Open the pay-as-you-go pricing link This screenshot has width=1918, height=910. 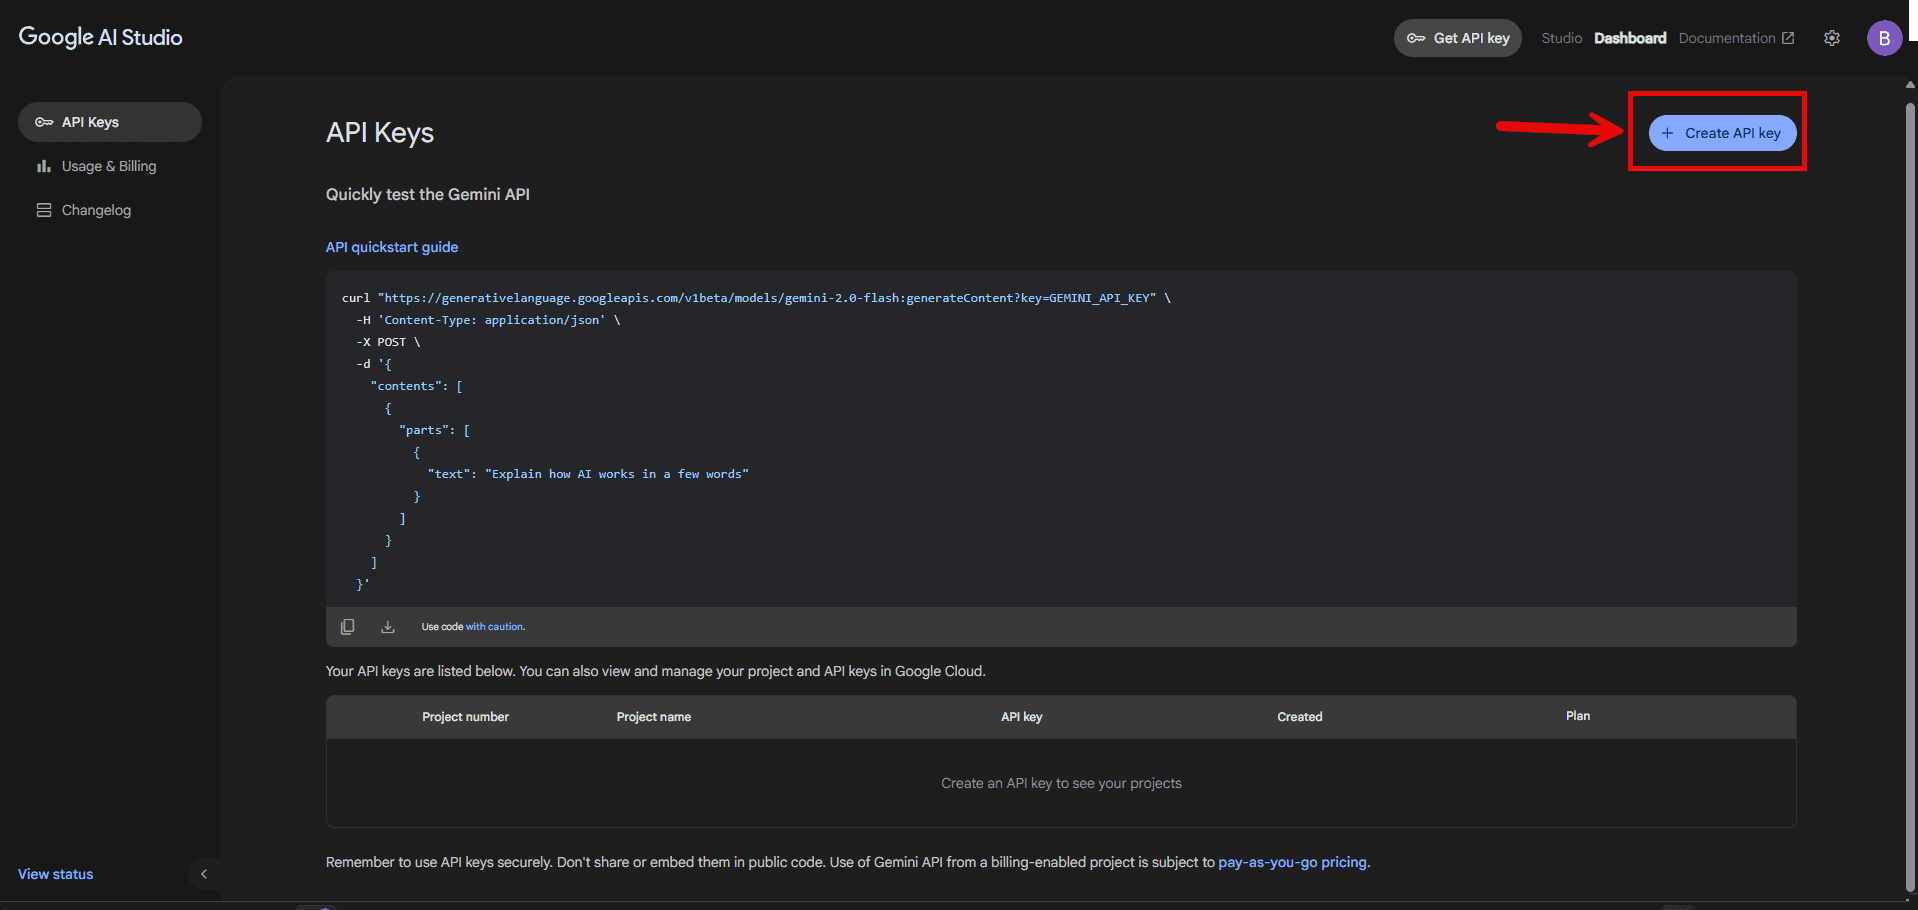click(1292, 862)
